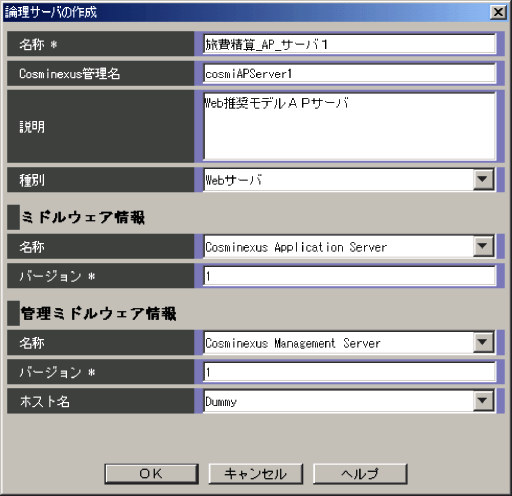Click the 種別 label

tap(32, 180)
